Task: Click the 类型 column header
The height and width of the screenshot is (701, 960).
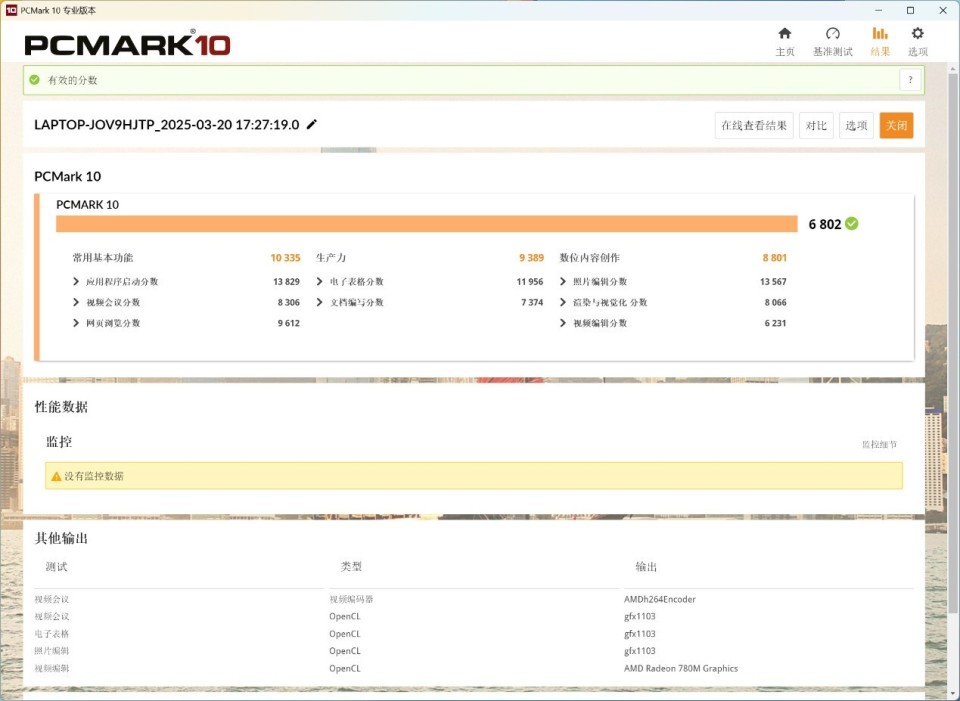Action: point(351,567)
